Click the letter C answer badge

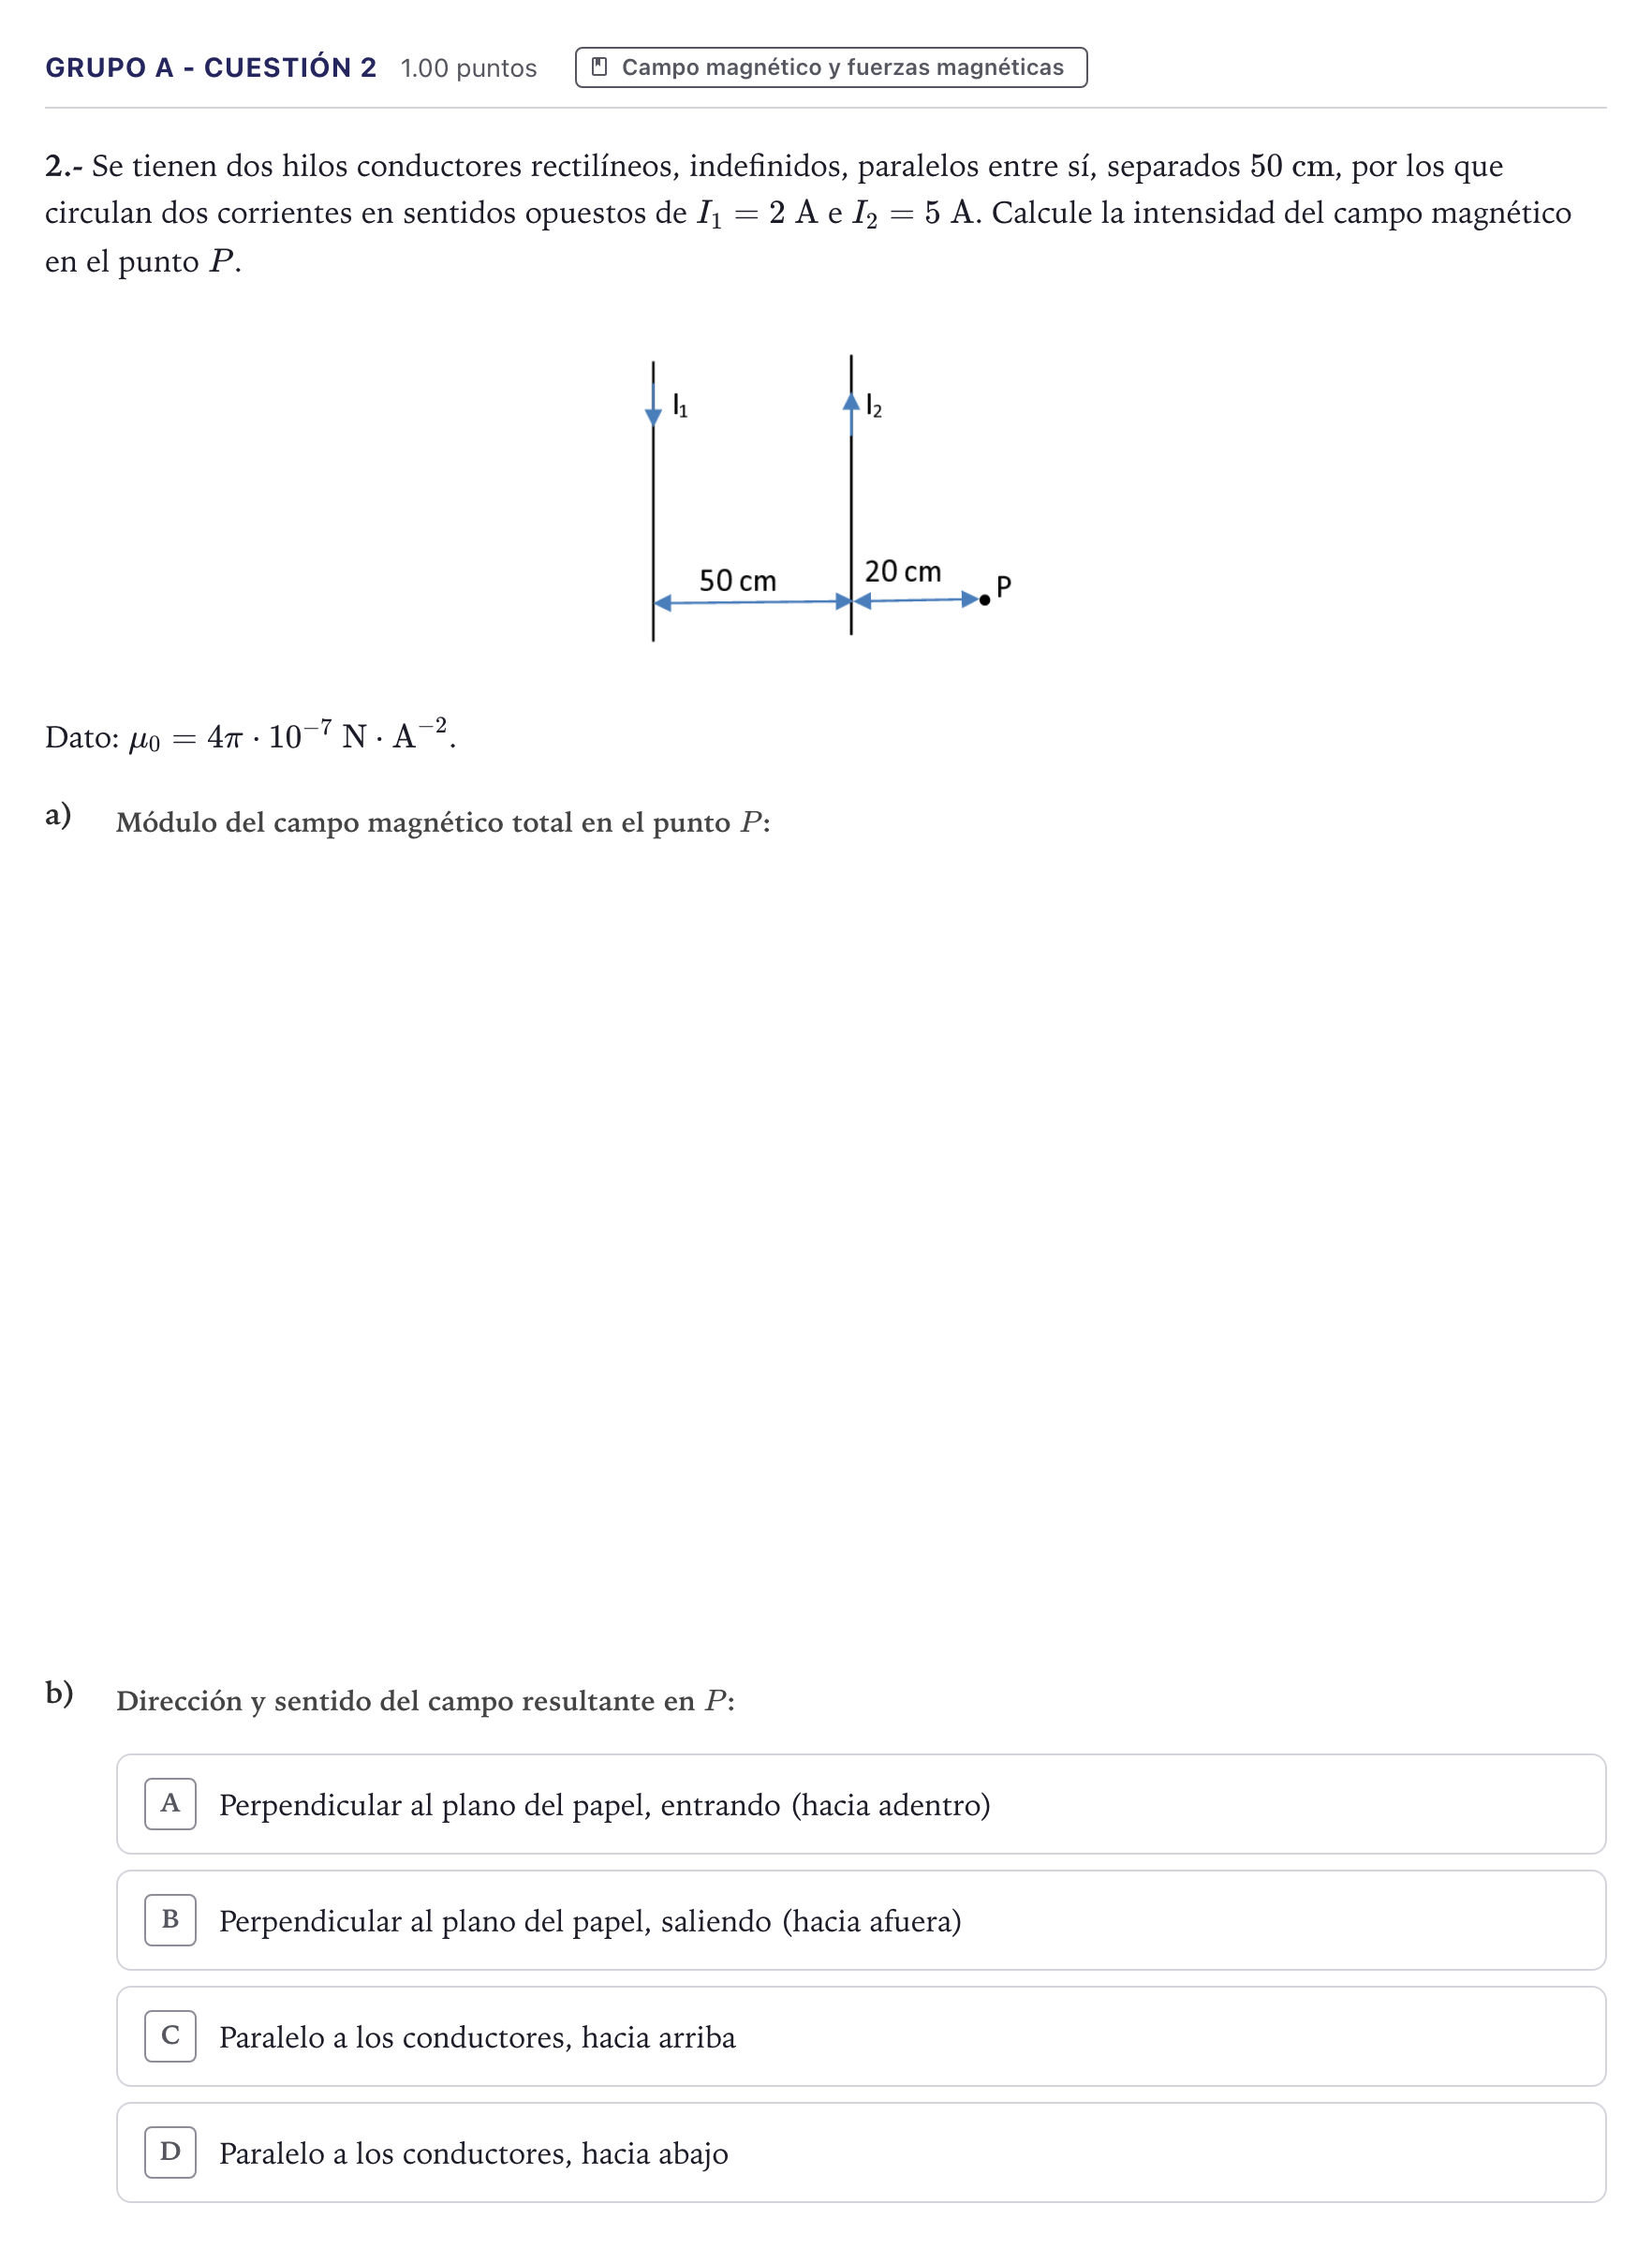170,2035
